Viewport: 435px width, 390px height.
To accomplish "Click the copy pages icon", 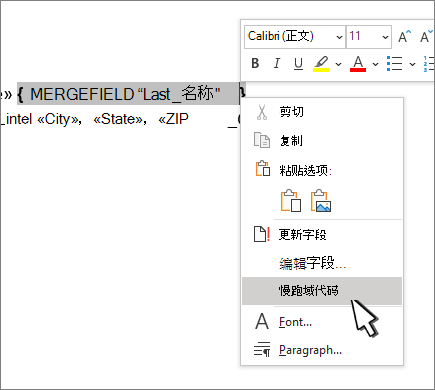I will point(262,140).
